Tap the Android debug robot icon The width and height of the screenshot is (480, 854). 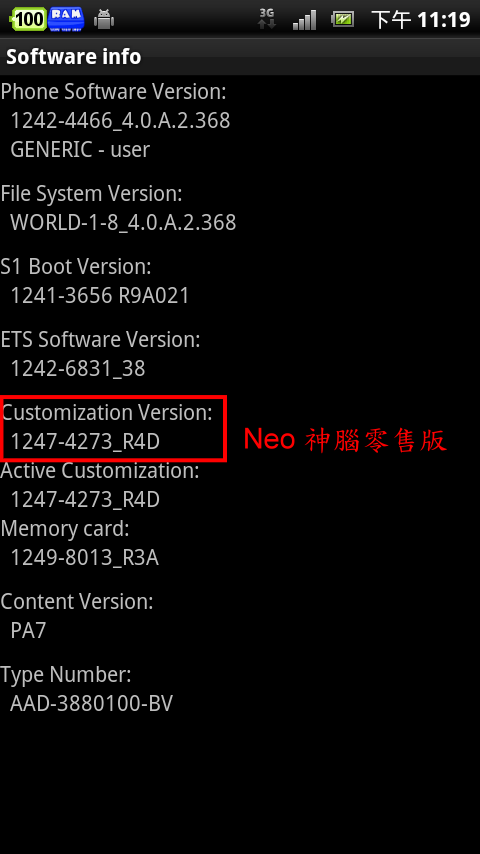pos(104,19)
